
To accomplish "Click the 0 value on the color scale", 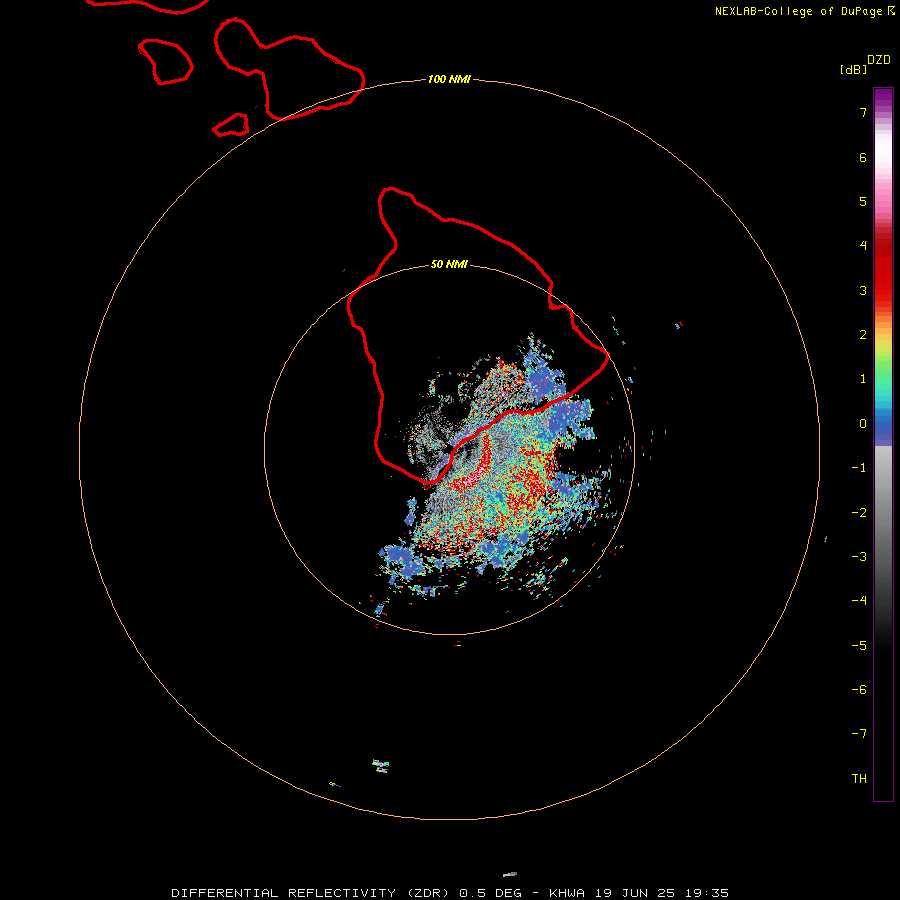I will point(863,424).
